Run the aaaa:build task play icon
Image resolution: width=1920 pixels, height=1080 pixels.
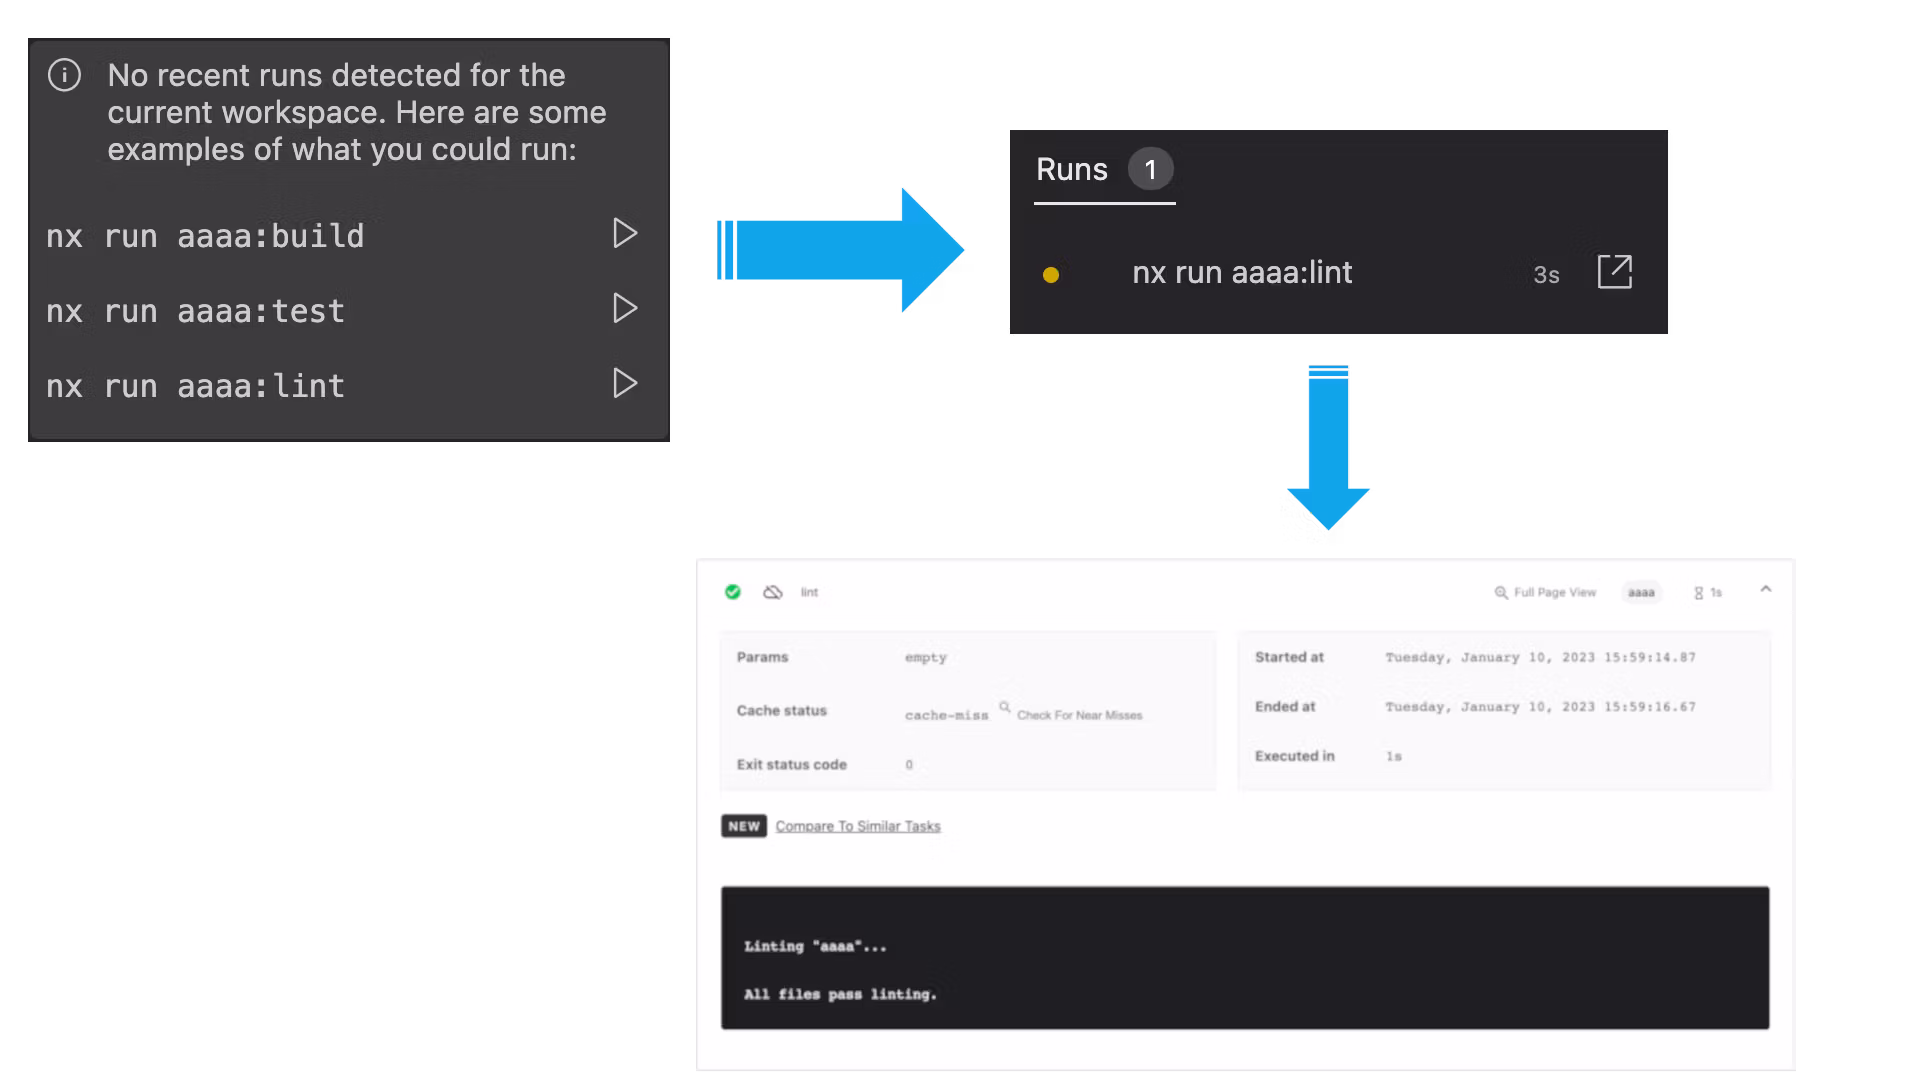click(625, 233)
